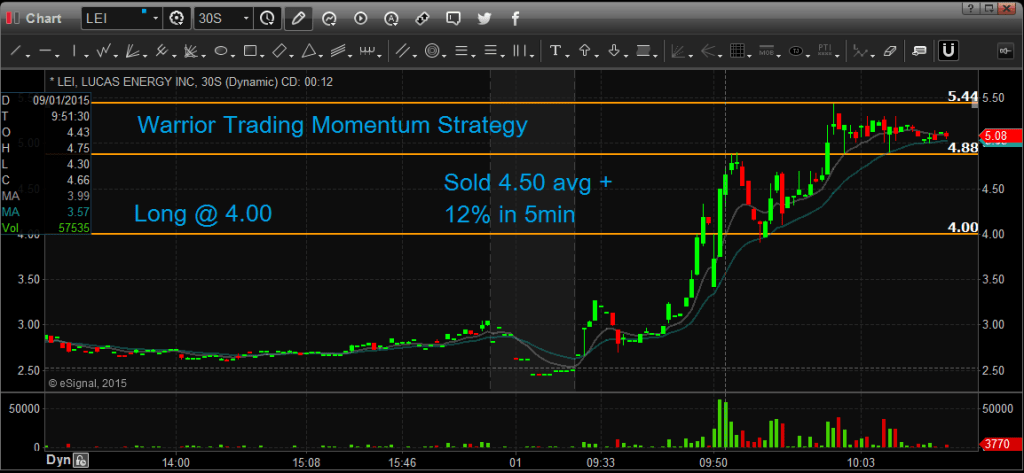Click the 4.00 orange price line label
Screen dimensions: 1024x473
tap(962, 227)
